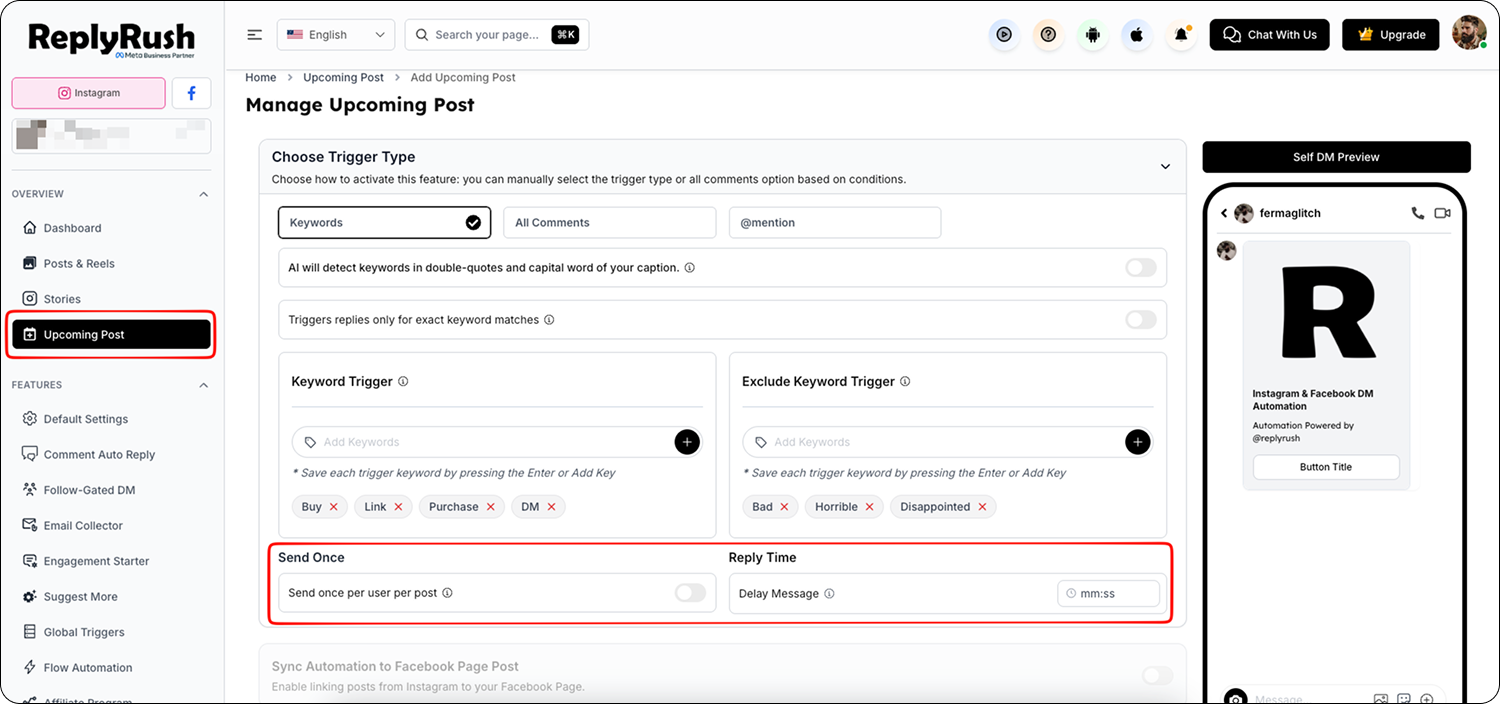Viewport: 1500px width, 704px height.
Task: Click info icon after AI detect keywords text
Action: 690,268
